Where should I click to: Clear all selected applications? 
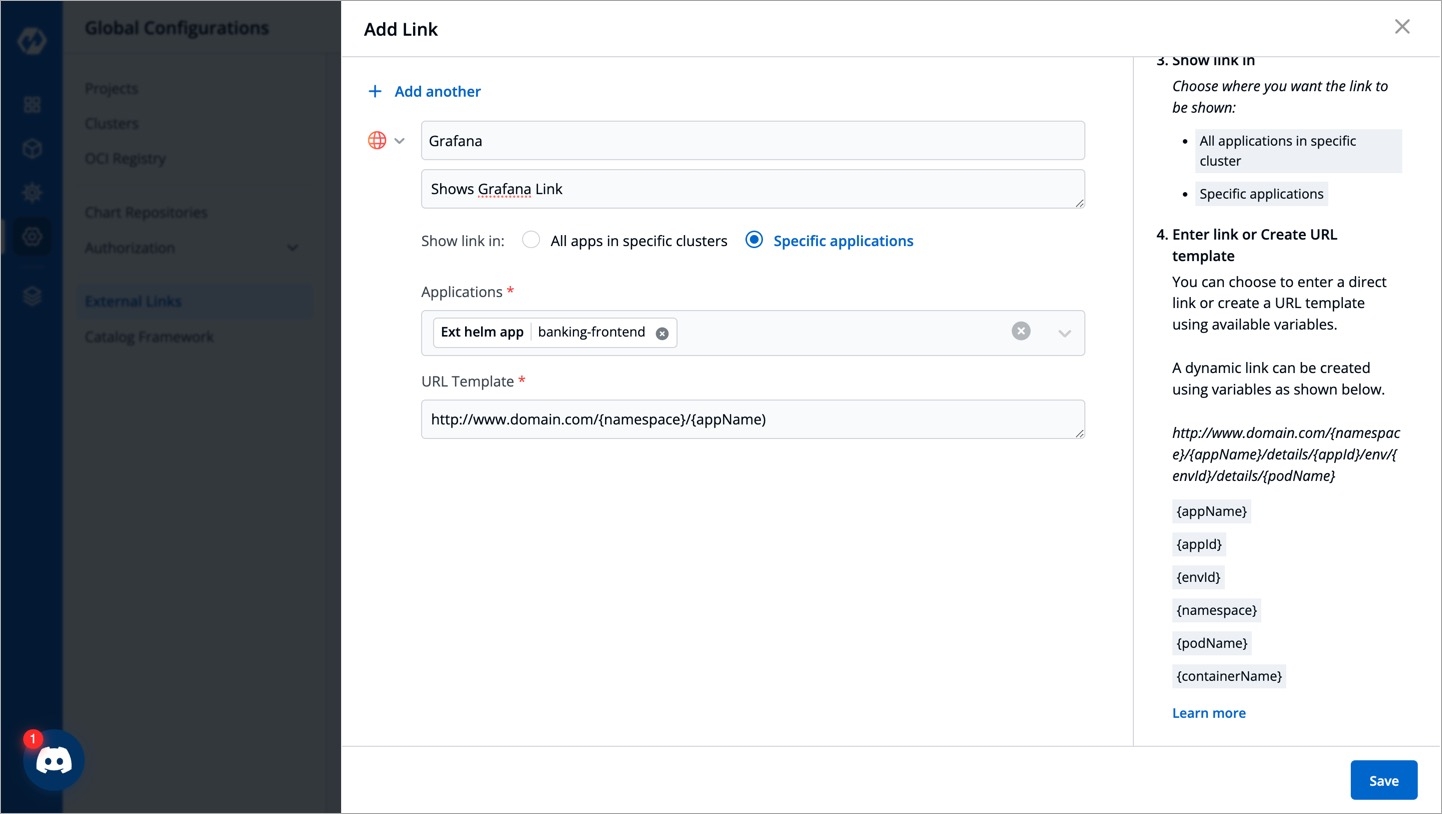pyautogui.click(x=1020, y=331)
